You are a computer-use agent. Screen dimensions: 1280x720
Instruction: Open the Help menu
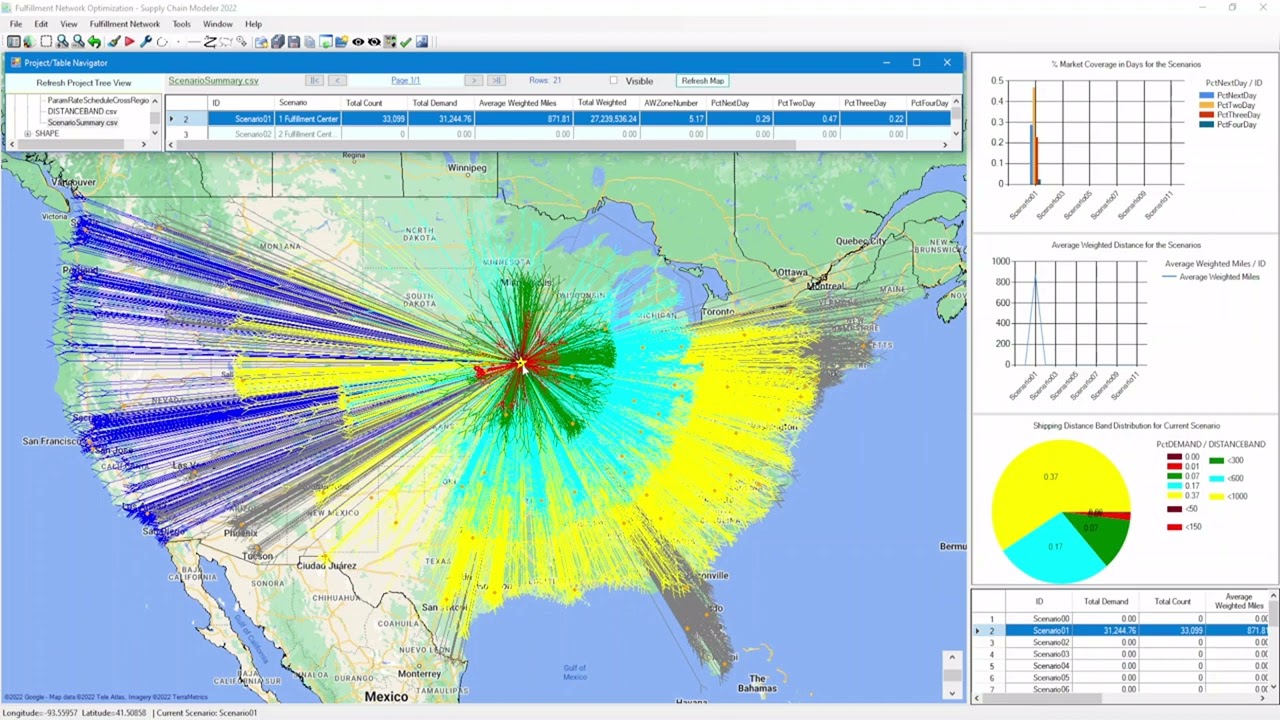253,24
